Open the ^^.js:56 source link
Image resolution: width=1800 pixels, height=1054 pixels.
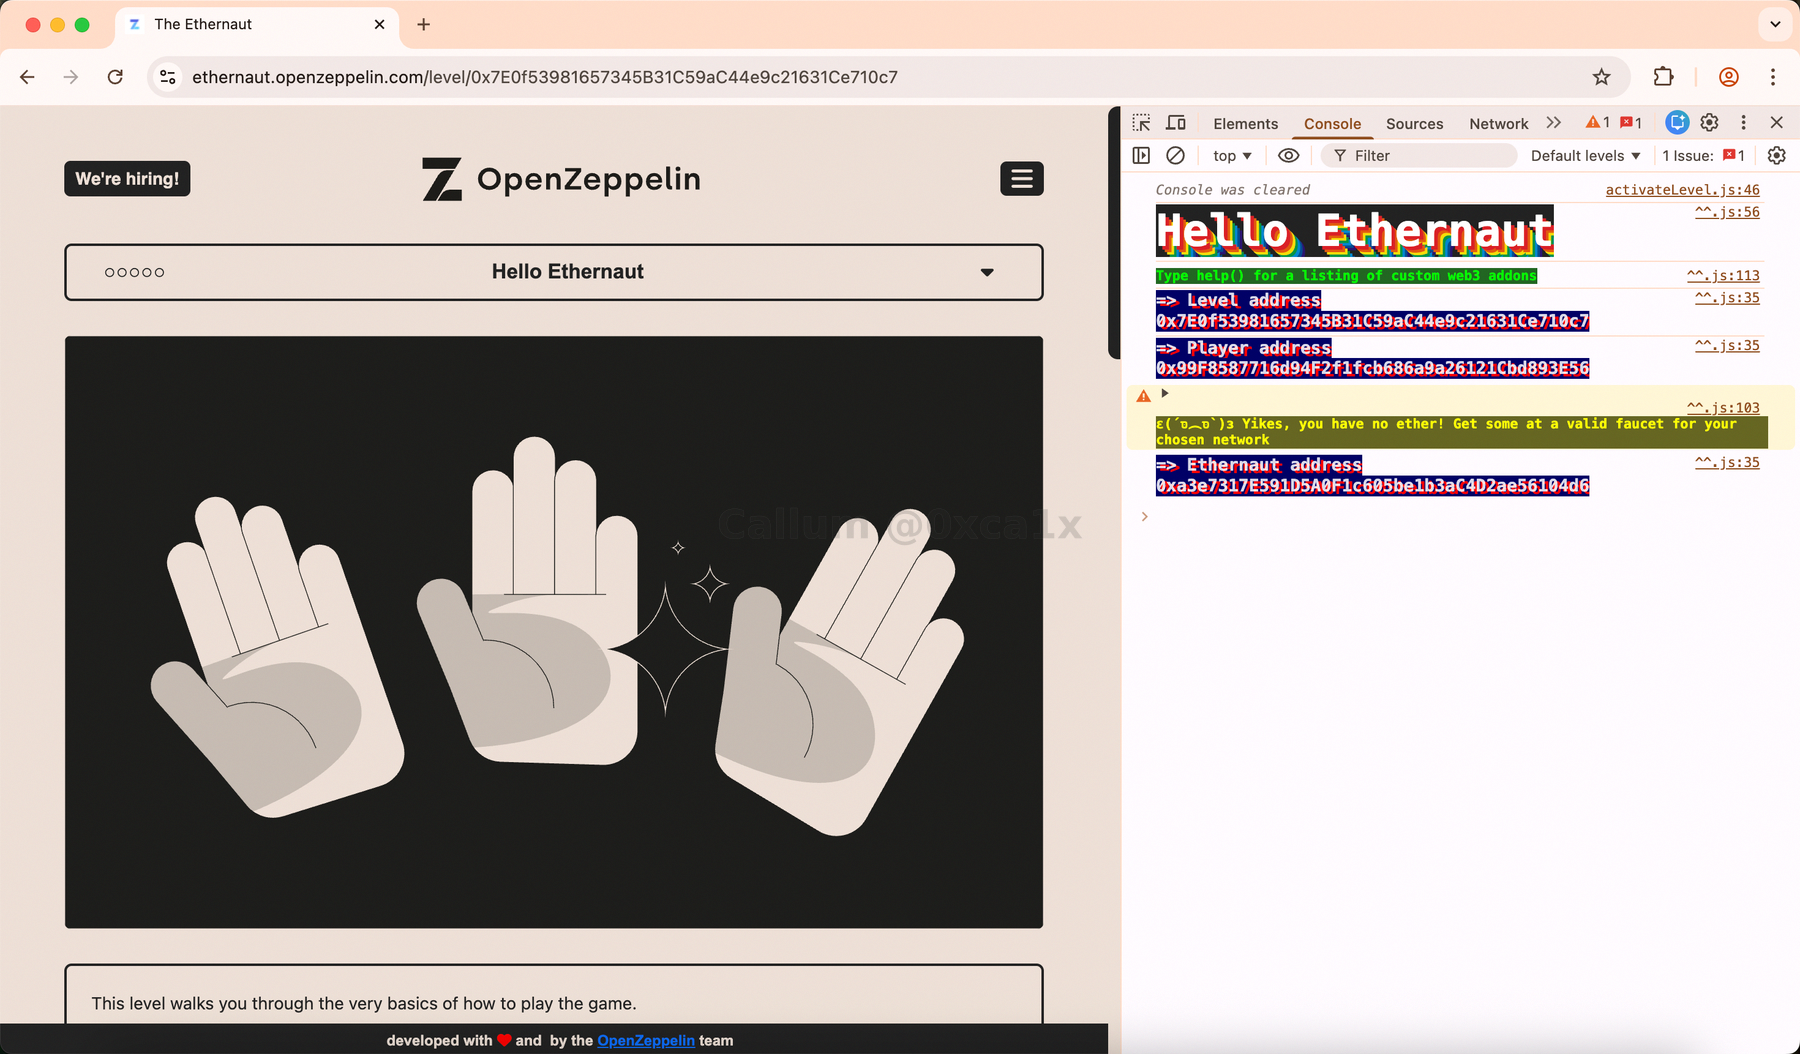1727,212
